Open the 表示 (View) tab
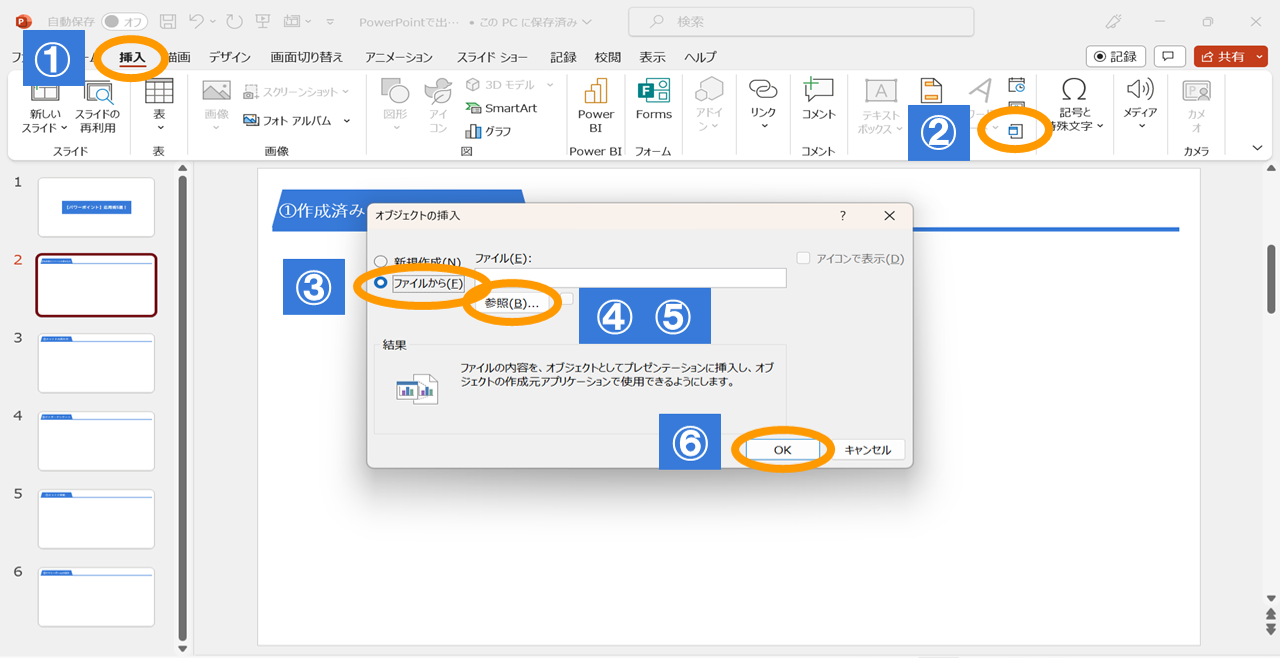Image resolution: width=1280 pixels, height=658 pixels. tap(652, 57)
